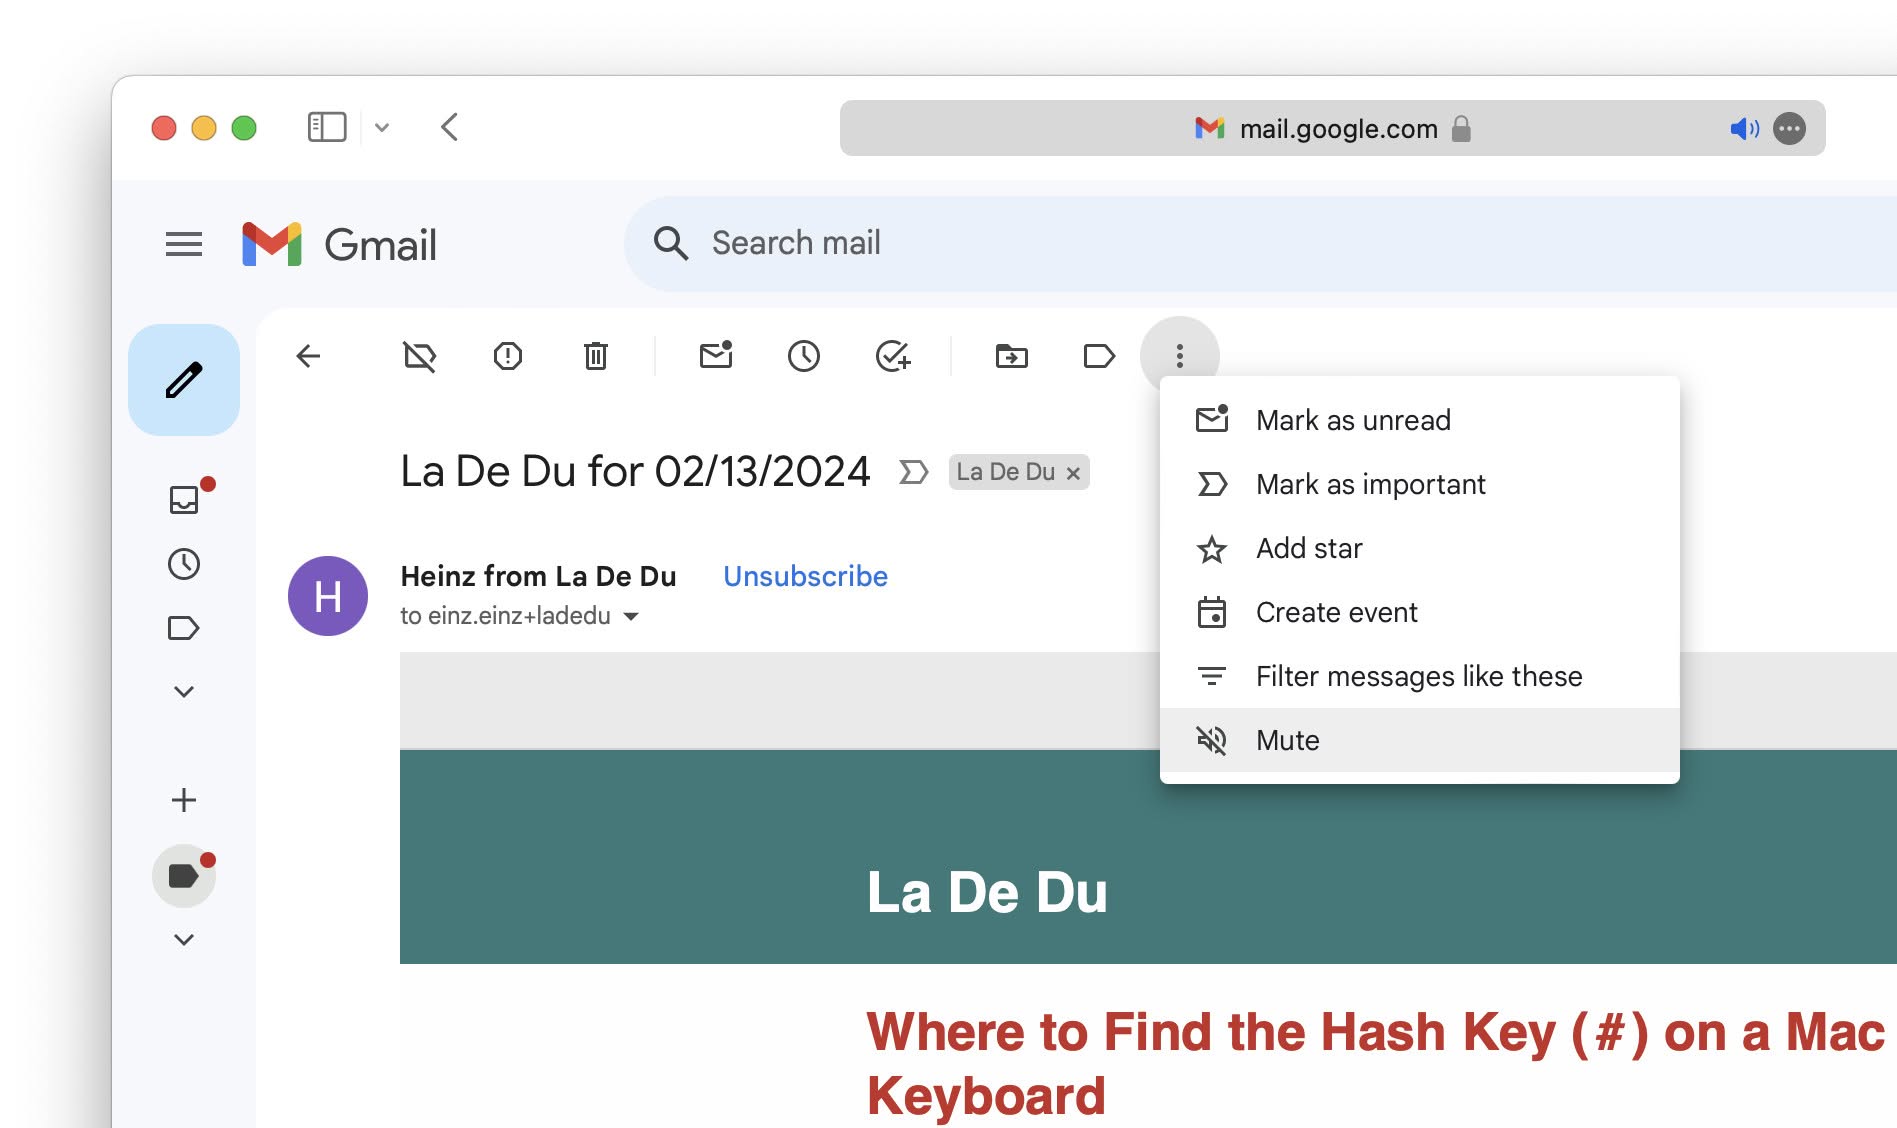1897x1128 pixels.
Task: Open the outlined label icon in the sidebar
Action: (x=184, y=628)
